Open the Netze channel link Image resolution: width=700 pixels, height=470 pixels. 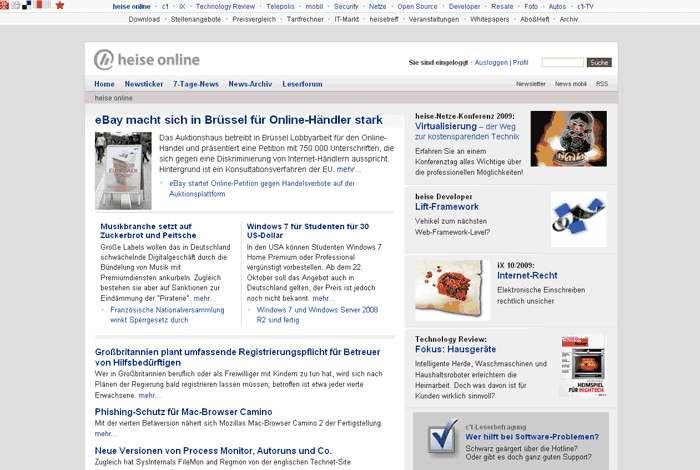point(378,7)
